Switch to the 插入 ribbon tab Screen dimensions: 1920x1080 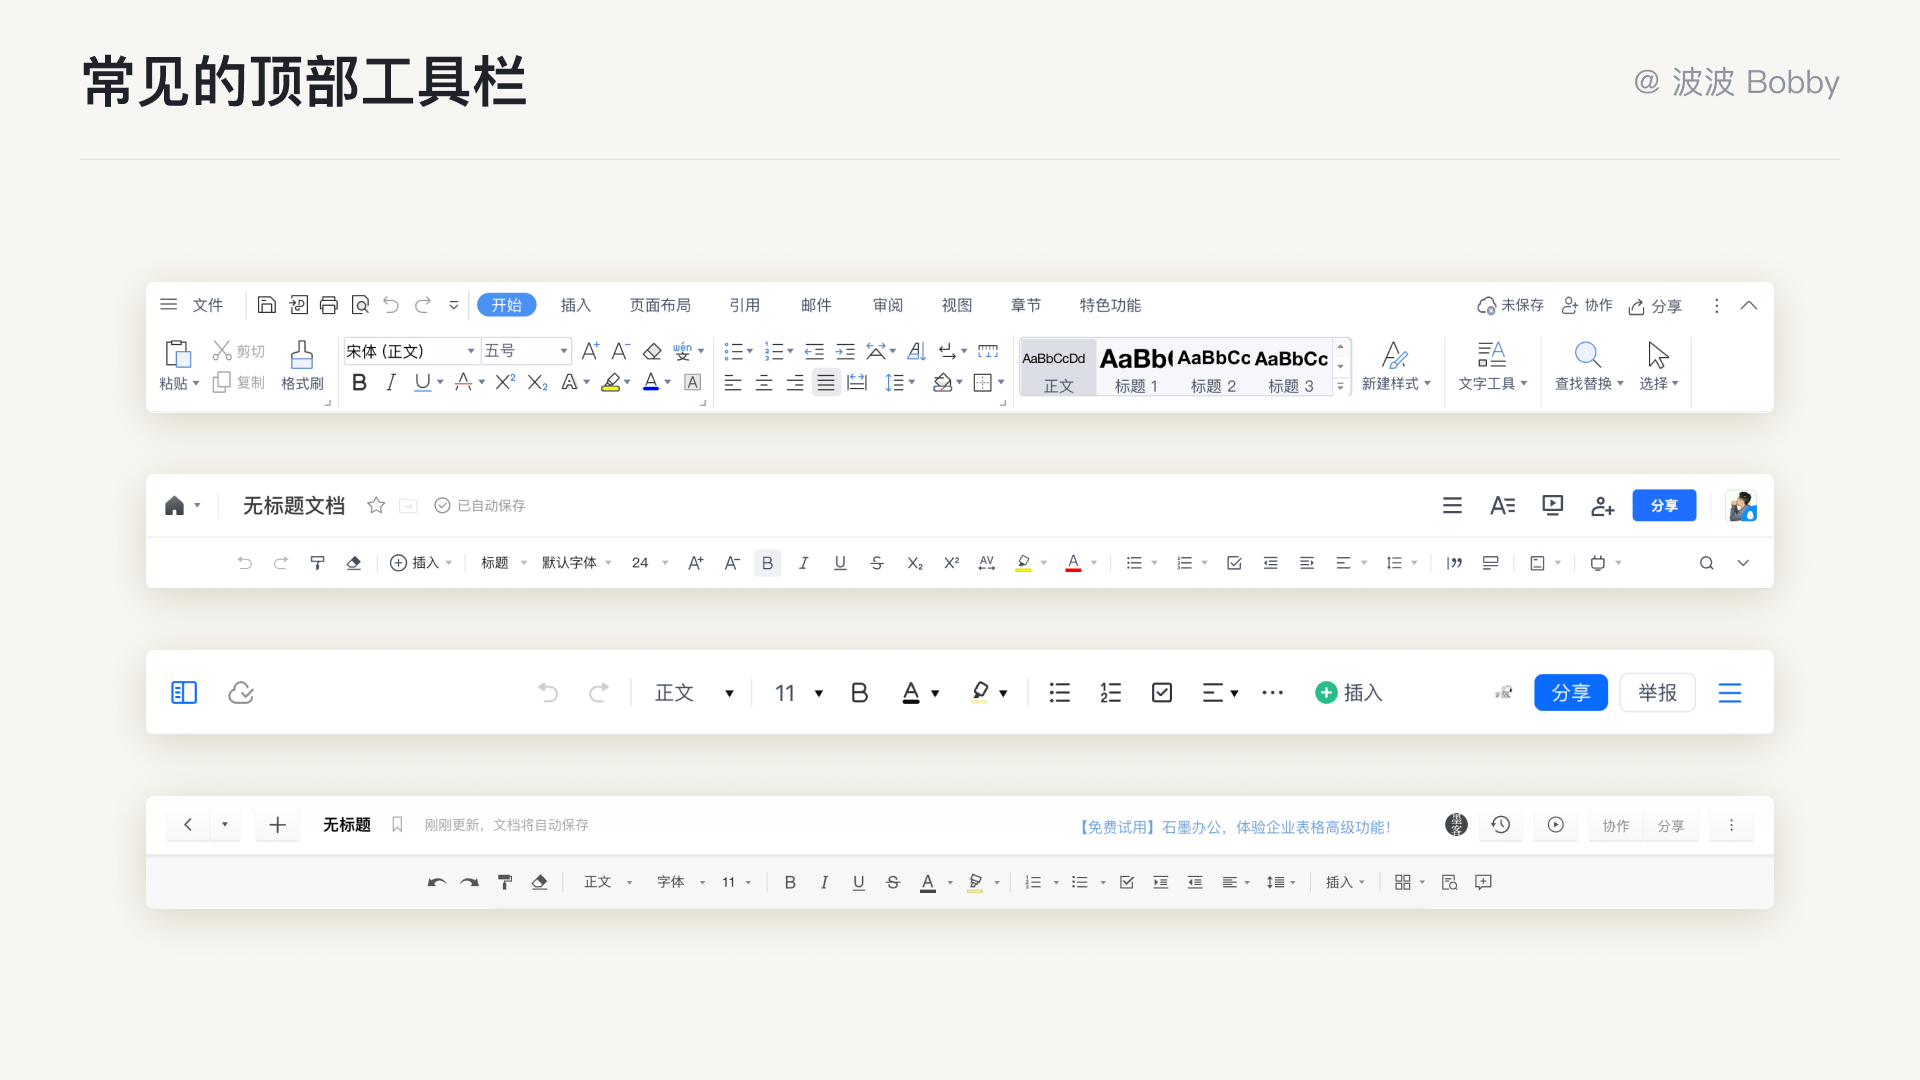coord(576,305)
